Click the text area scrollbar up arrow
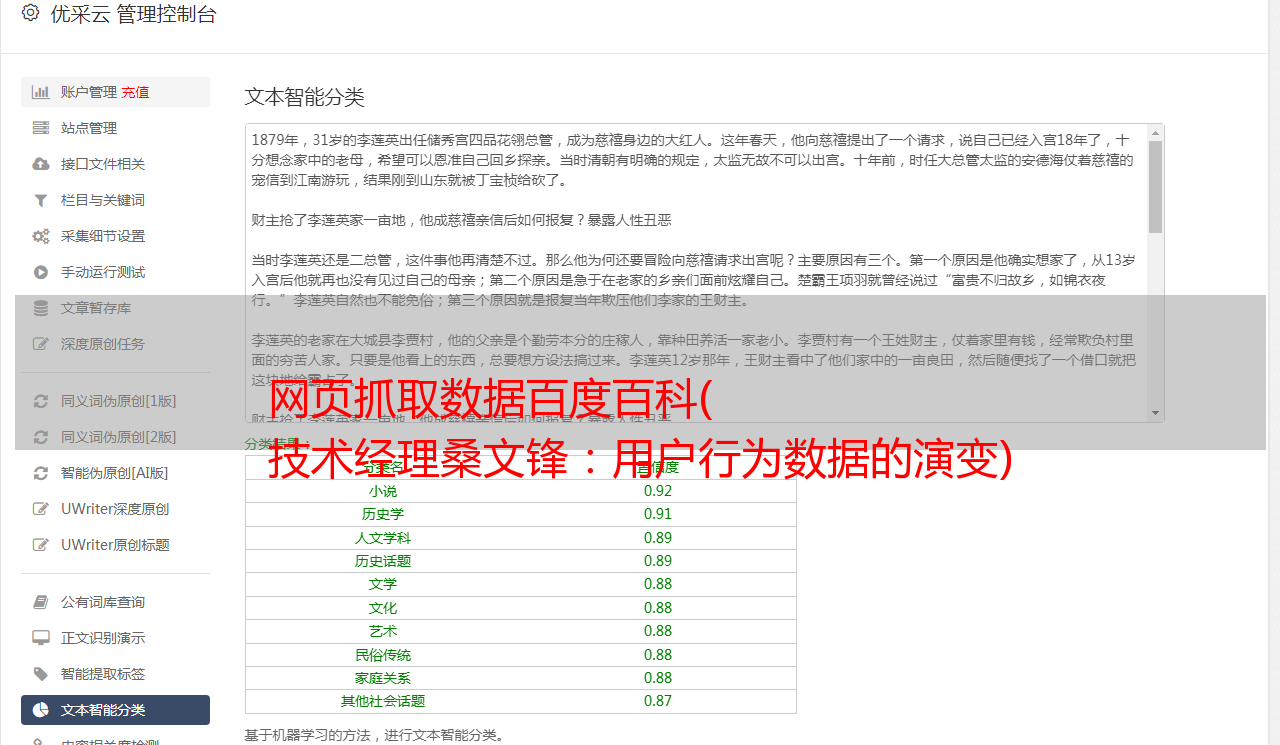 point(1156,132)
